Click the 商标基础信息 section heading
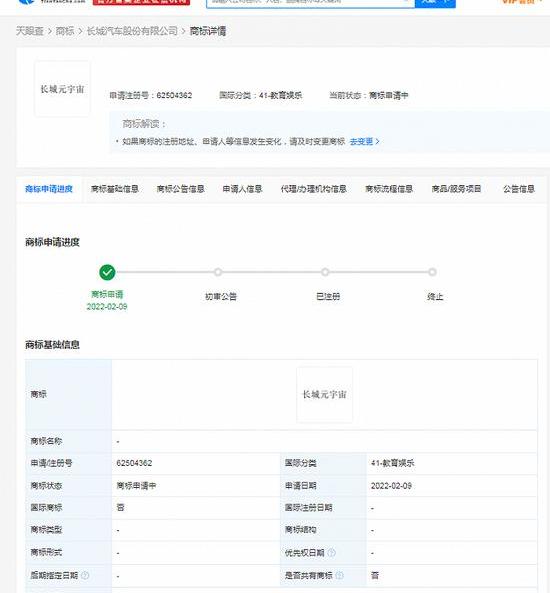 click(52, 345)
